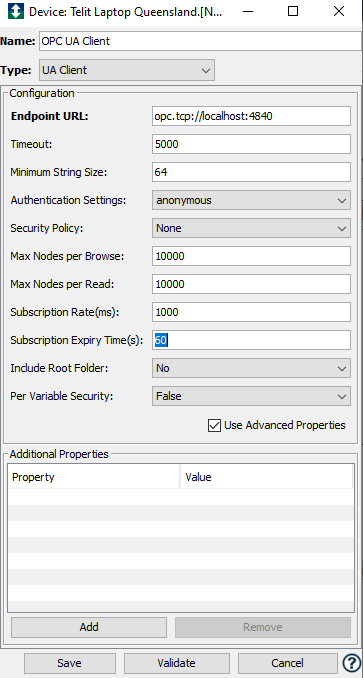Screen dimensions: 363x678
Task: Click the Subscription Rate(ms) field
Action: point(251,312)
